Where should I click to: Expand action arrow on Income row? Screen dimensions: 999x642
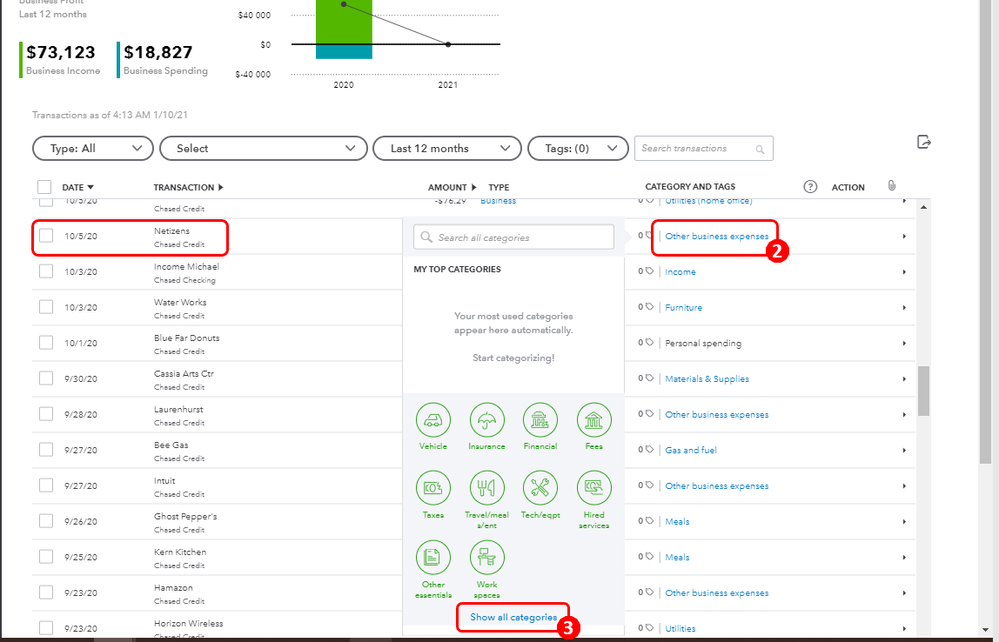coord(904,272)
